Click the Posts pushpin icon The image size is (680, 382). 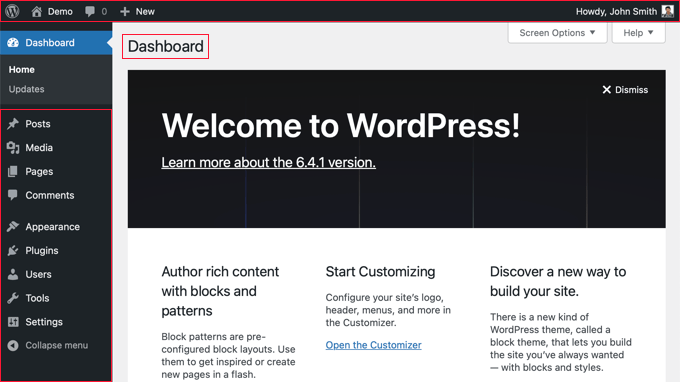click(13, 124)
